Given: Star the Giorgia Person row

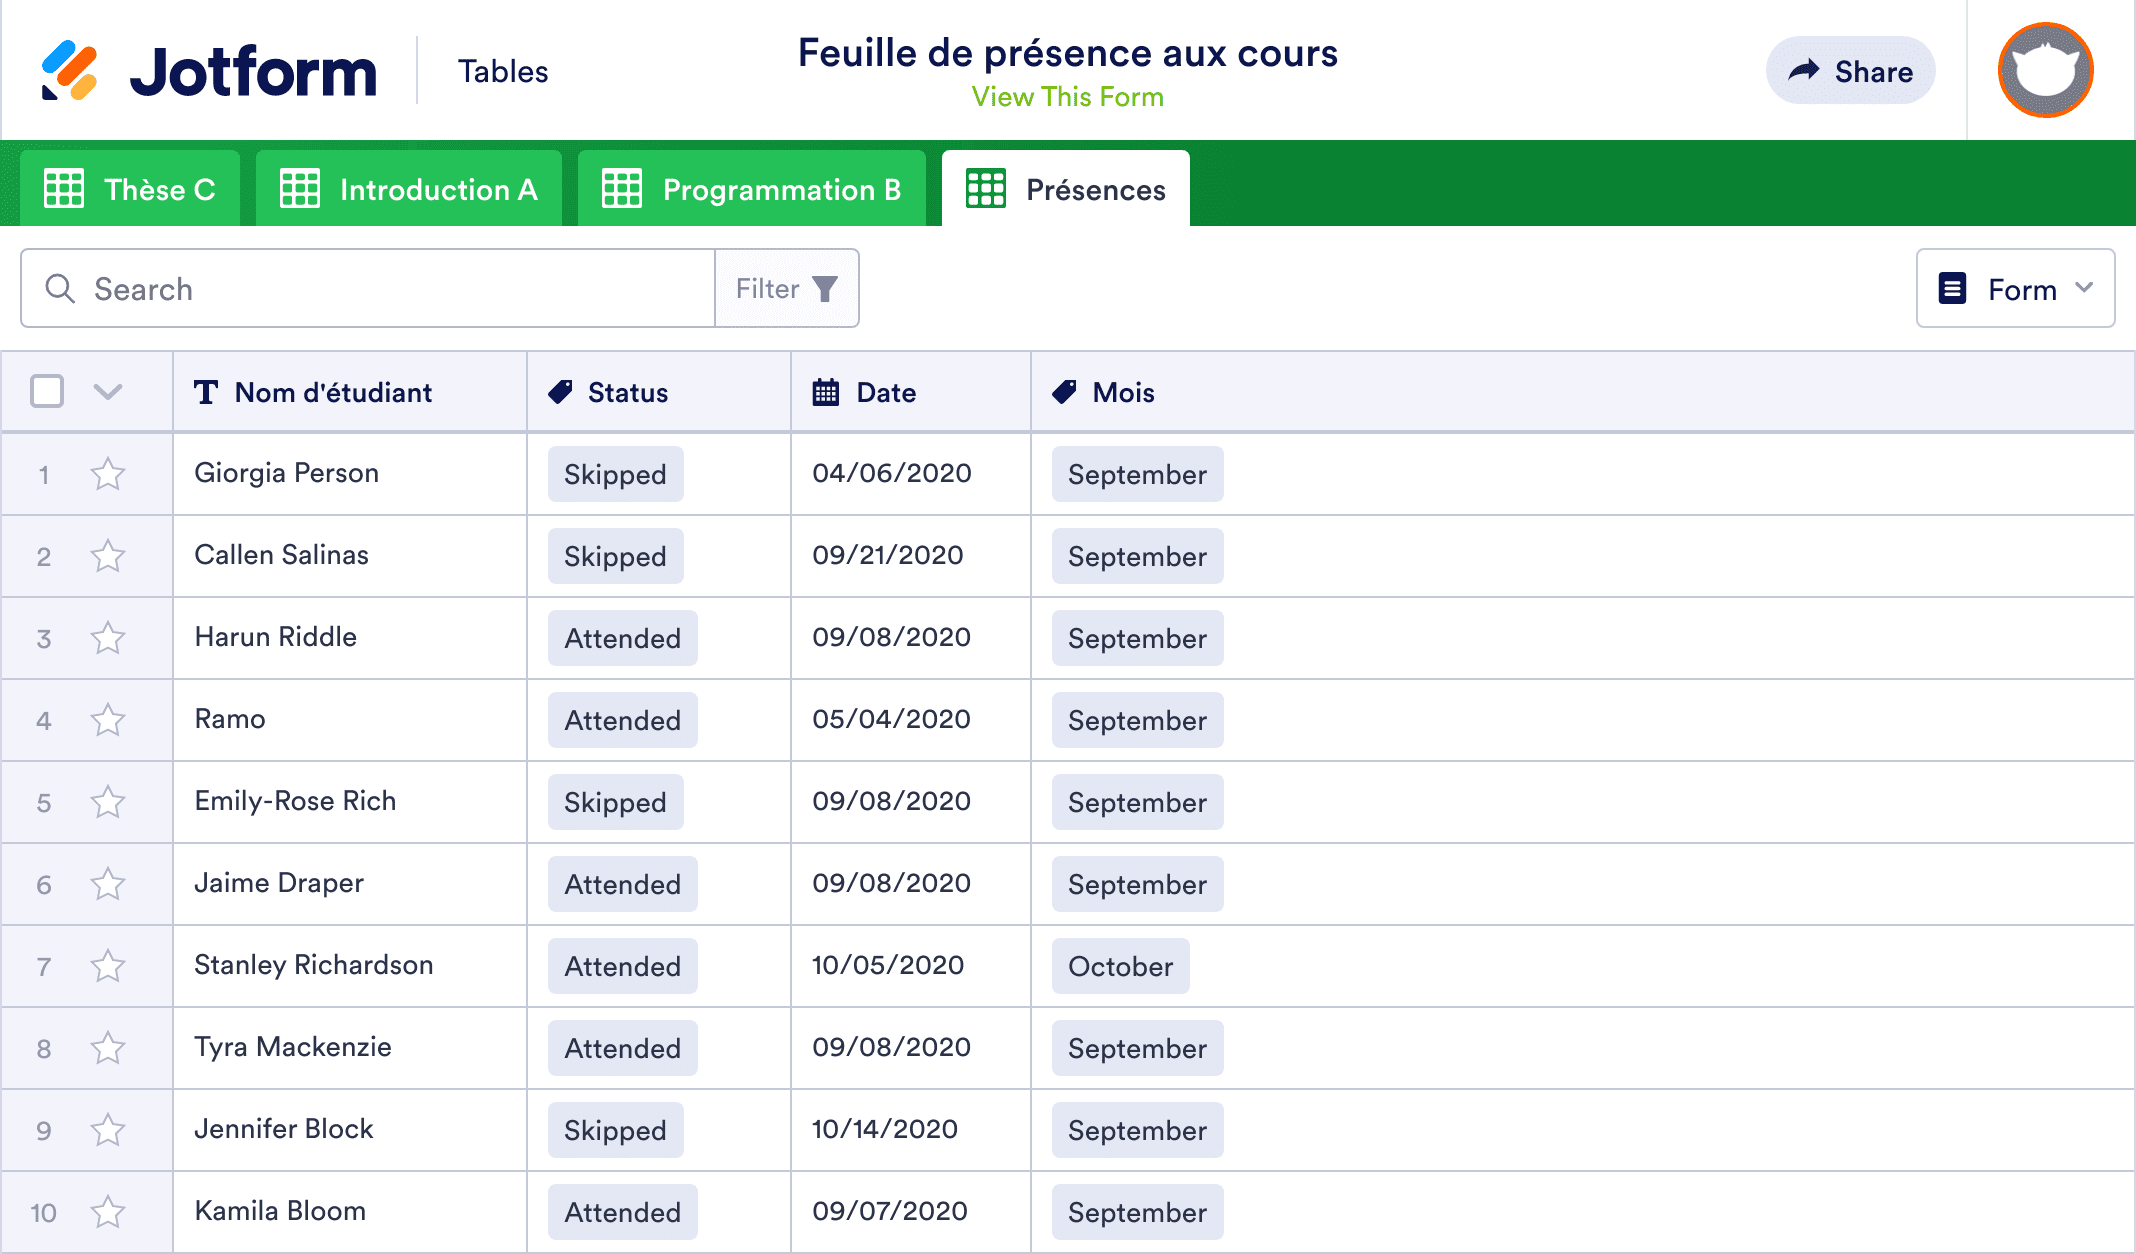Looking at the screenshot, I should tap(108, 474).
